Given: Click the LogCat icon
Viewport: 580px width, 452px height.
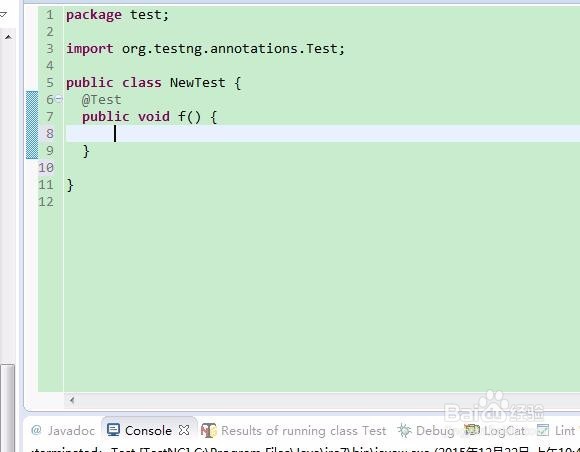Looking at the screenshot, I should click(472, 430).
